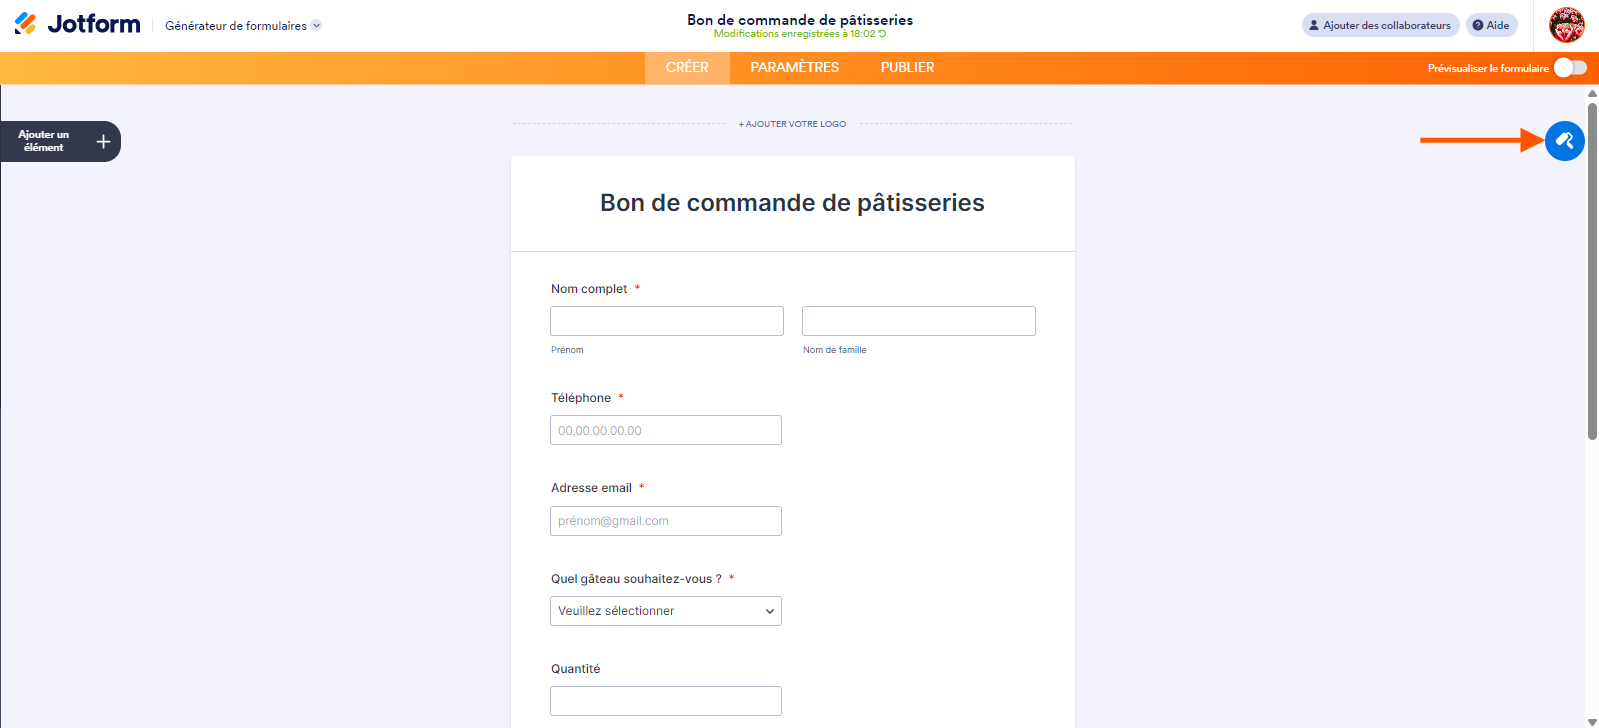This screenshot has height=728, width=1599.
Task: Click the revision history icon beside save time
Action: (882, 34)
